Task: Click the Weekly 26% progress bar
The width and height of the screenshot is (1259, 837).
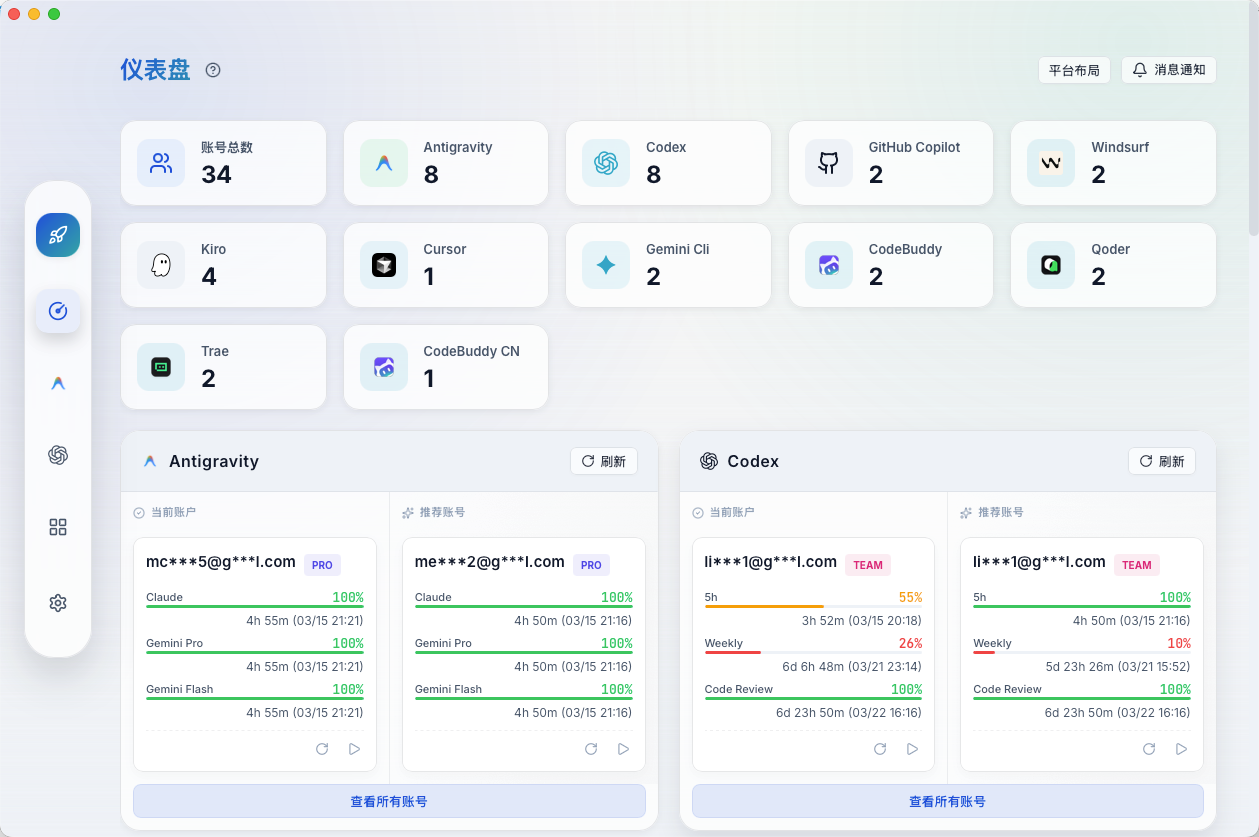Action: [812, 655]
